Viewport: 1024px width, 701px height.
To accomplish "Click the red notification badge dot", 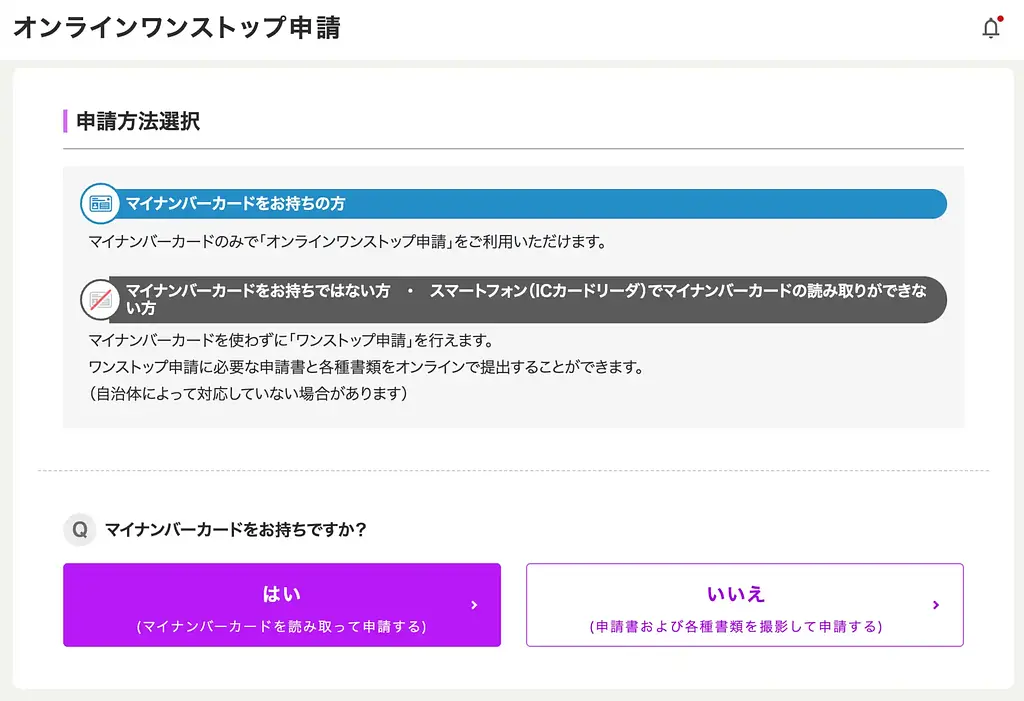I will pos(999,18).
